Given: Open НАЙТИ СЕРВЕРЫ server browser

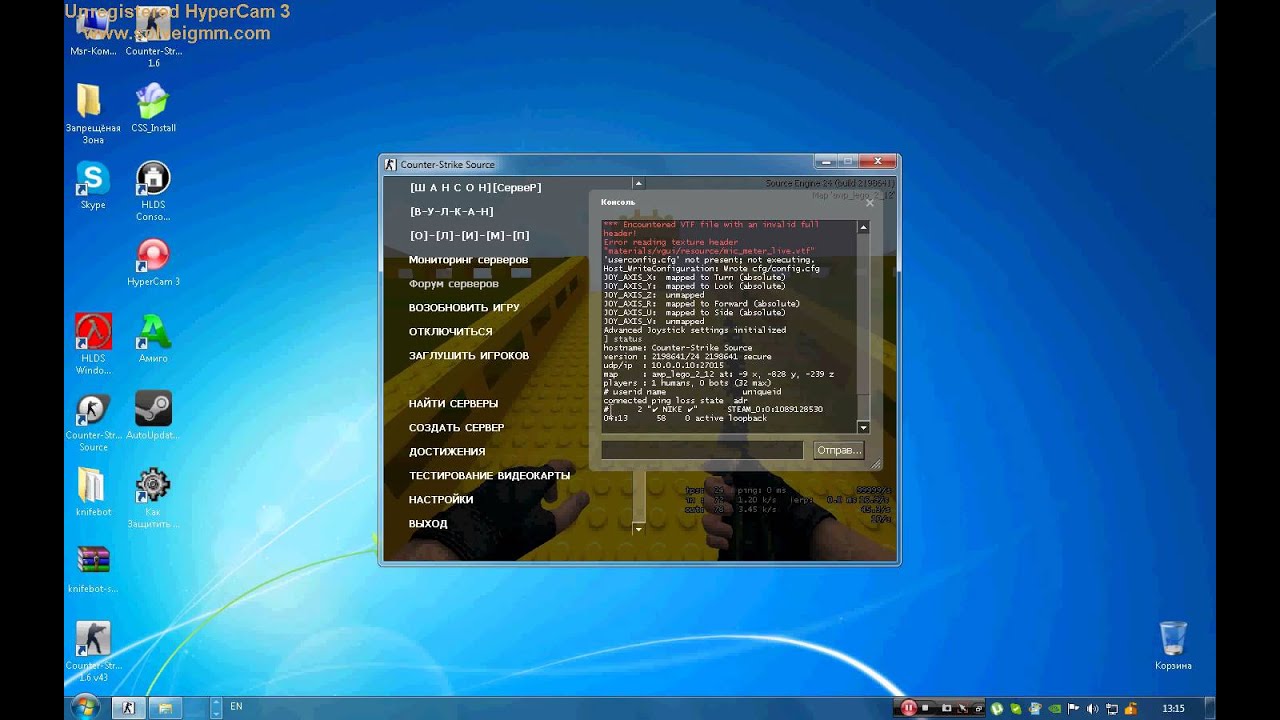Looking at the screenshot, I should [453, 404].
